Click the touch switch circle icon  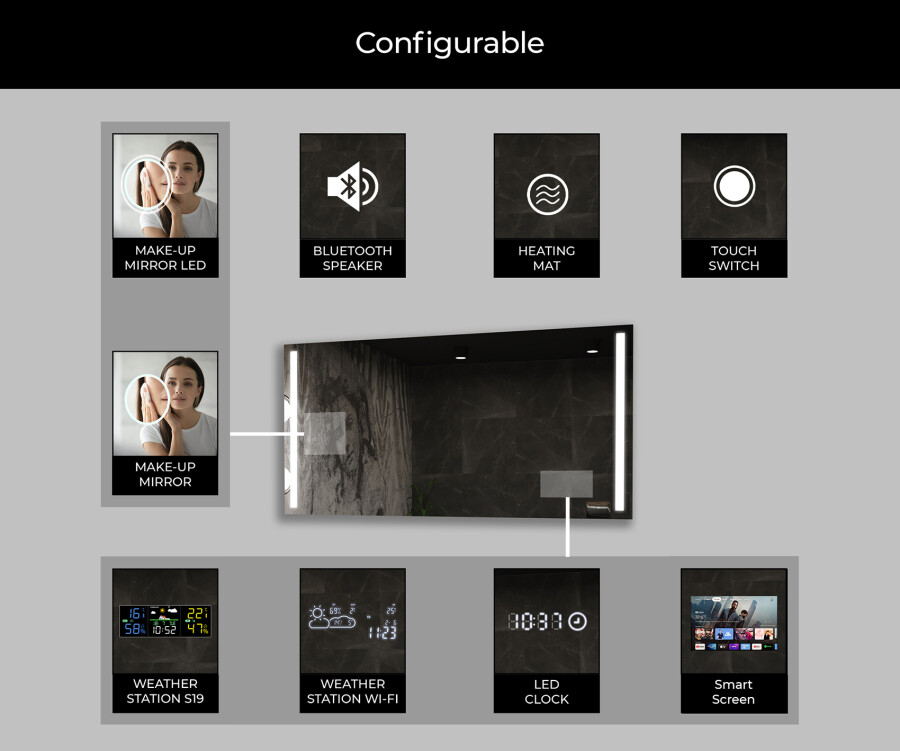(734, 186)
